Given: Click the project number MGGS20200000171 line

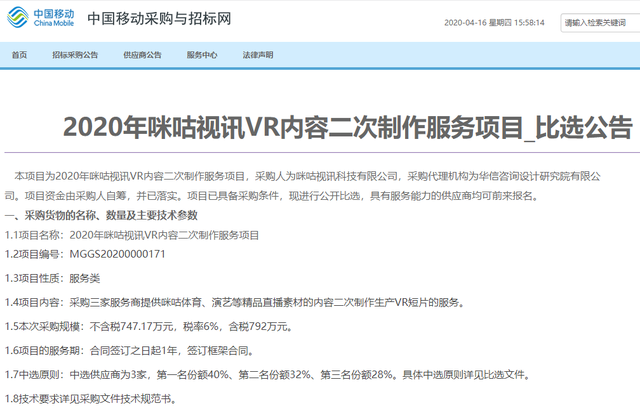Looking at the screenshot, I should (x=85, y=254).
